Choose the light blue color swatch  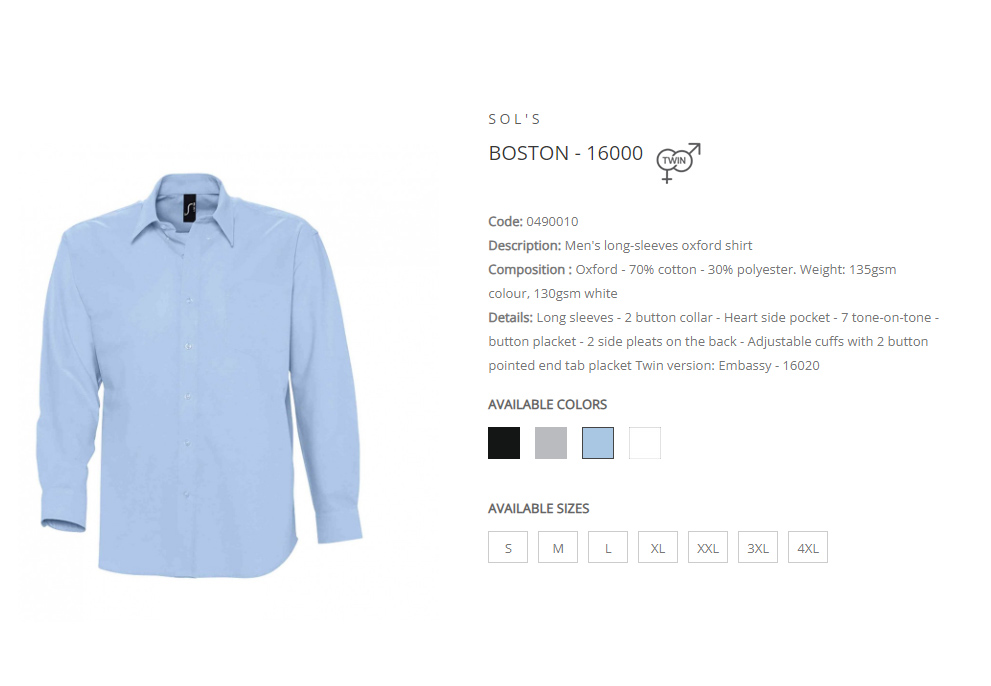pos(598,443)
